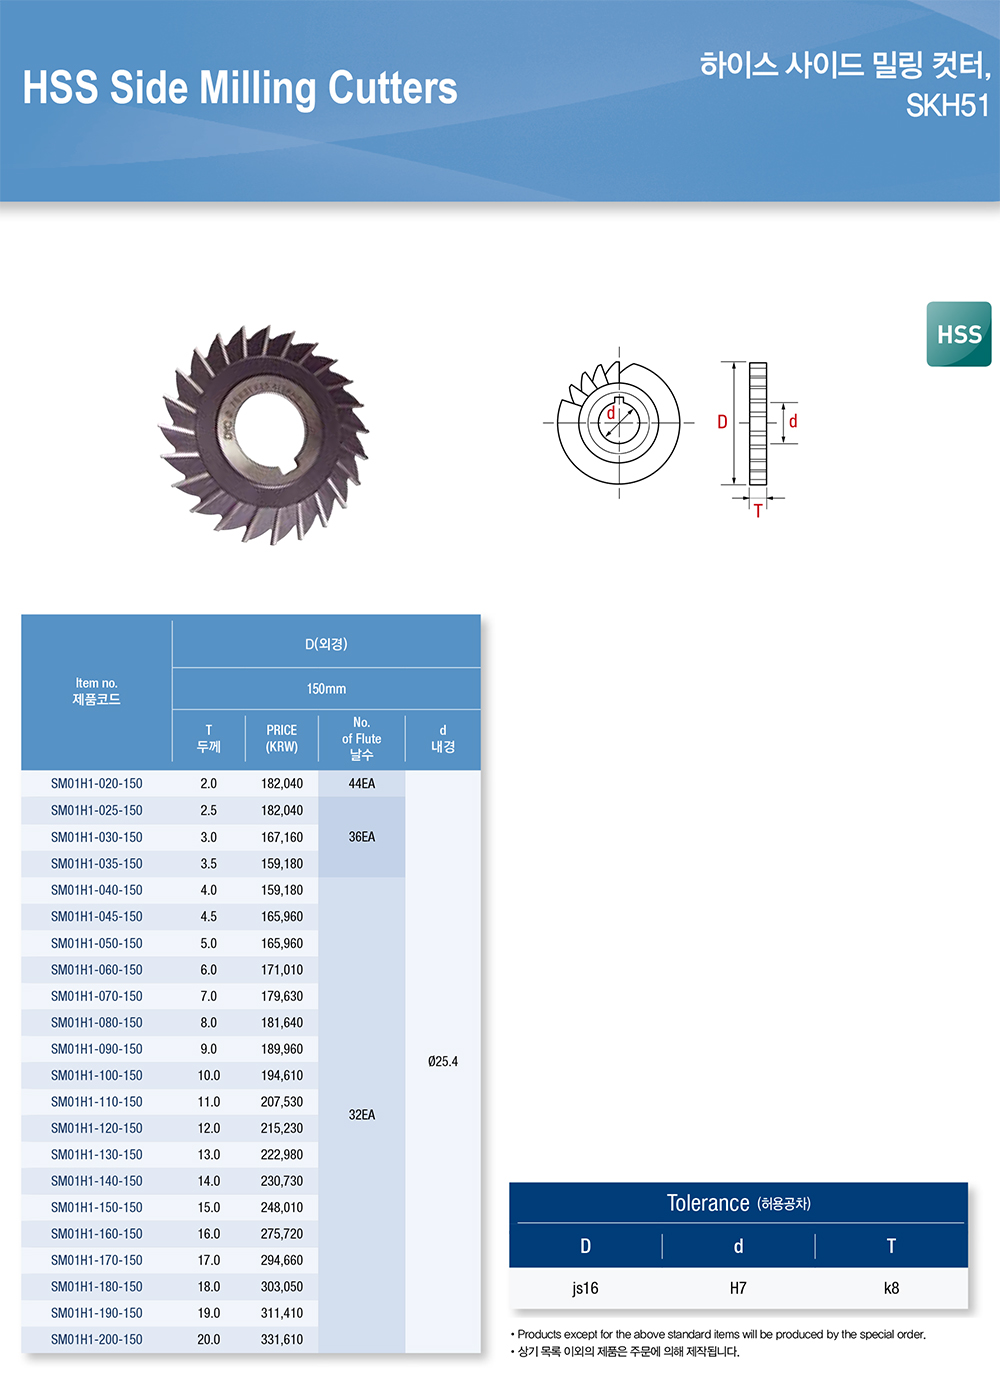Click item code SM01H1-130-150

[96, 1155]
